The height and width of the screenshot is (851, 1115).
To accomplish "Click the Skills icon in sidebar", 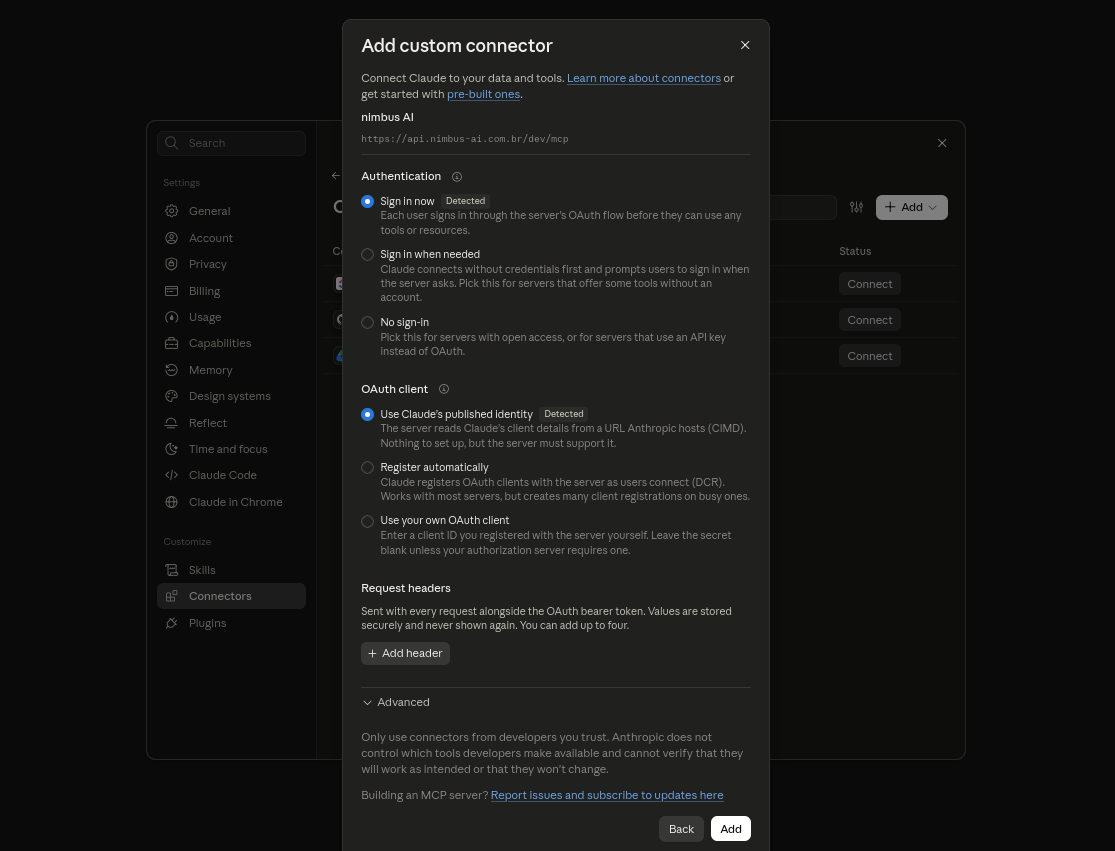I will click(171, 570).
